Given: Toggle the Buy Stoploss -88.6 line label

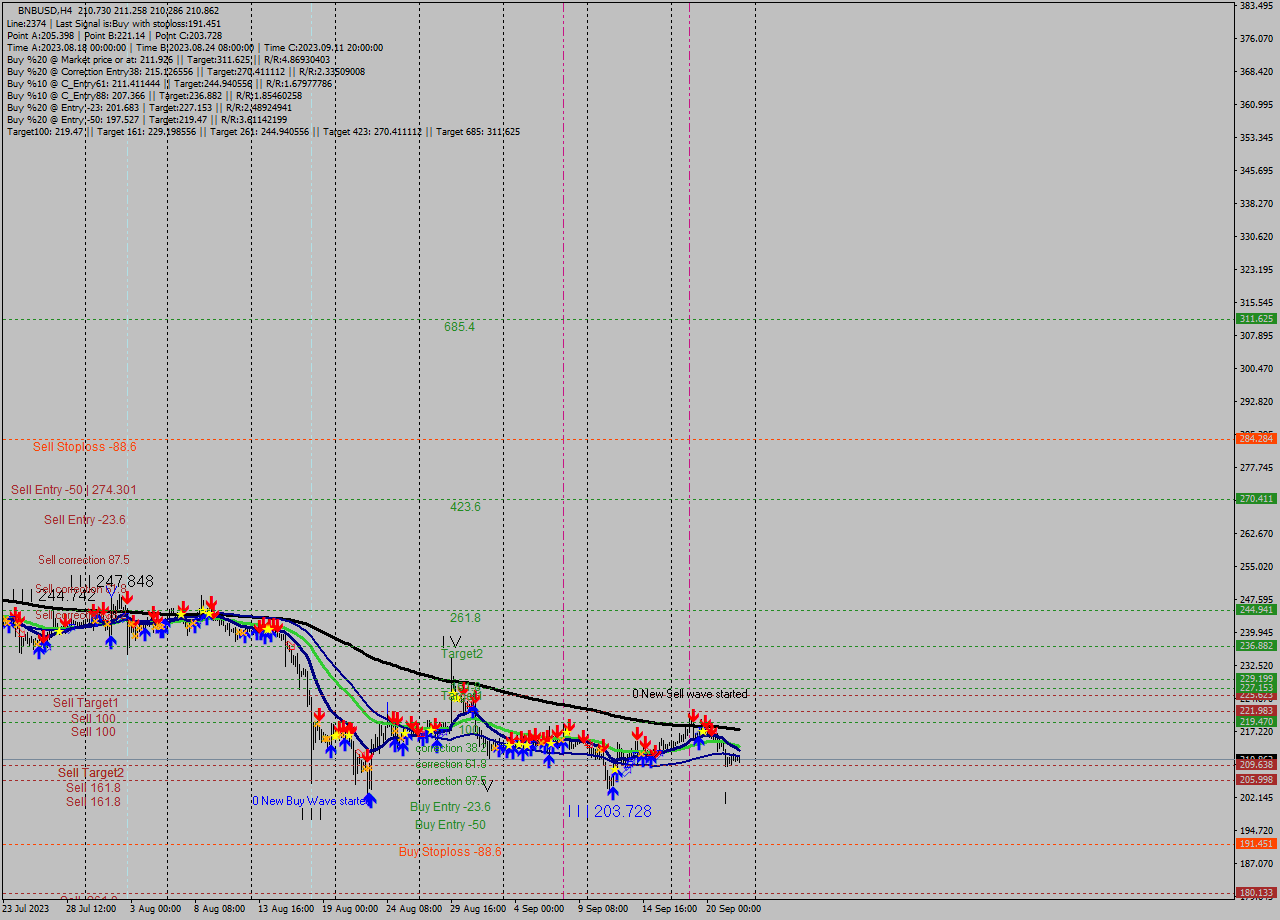Looking at the screenshot, I should (451, 851).
